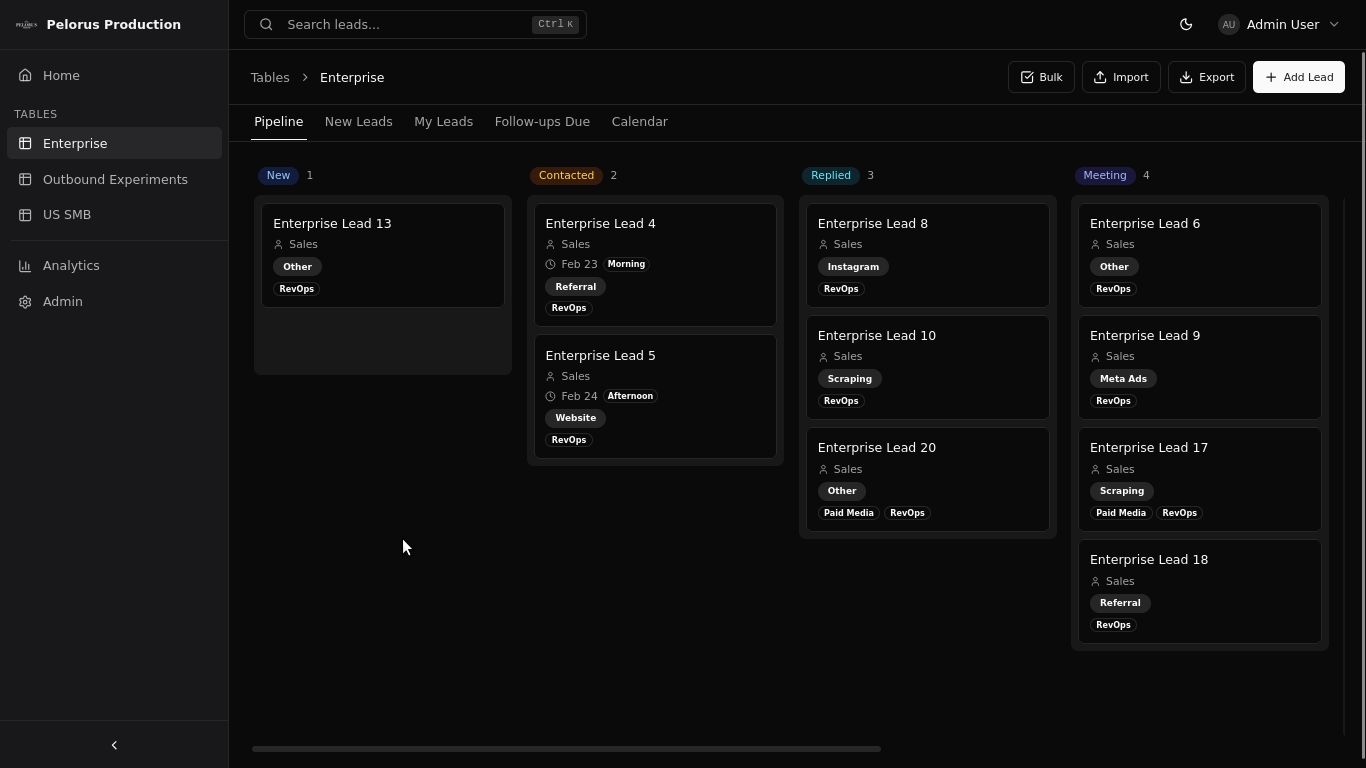Open the Enterprise Lead 9 card
This screenshot has height=768, width=1366.
tap(1200, 367)
